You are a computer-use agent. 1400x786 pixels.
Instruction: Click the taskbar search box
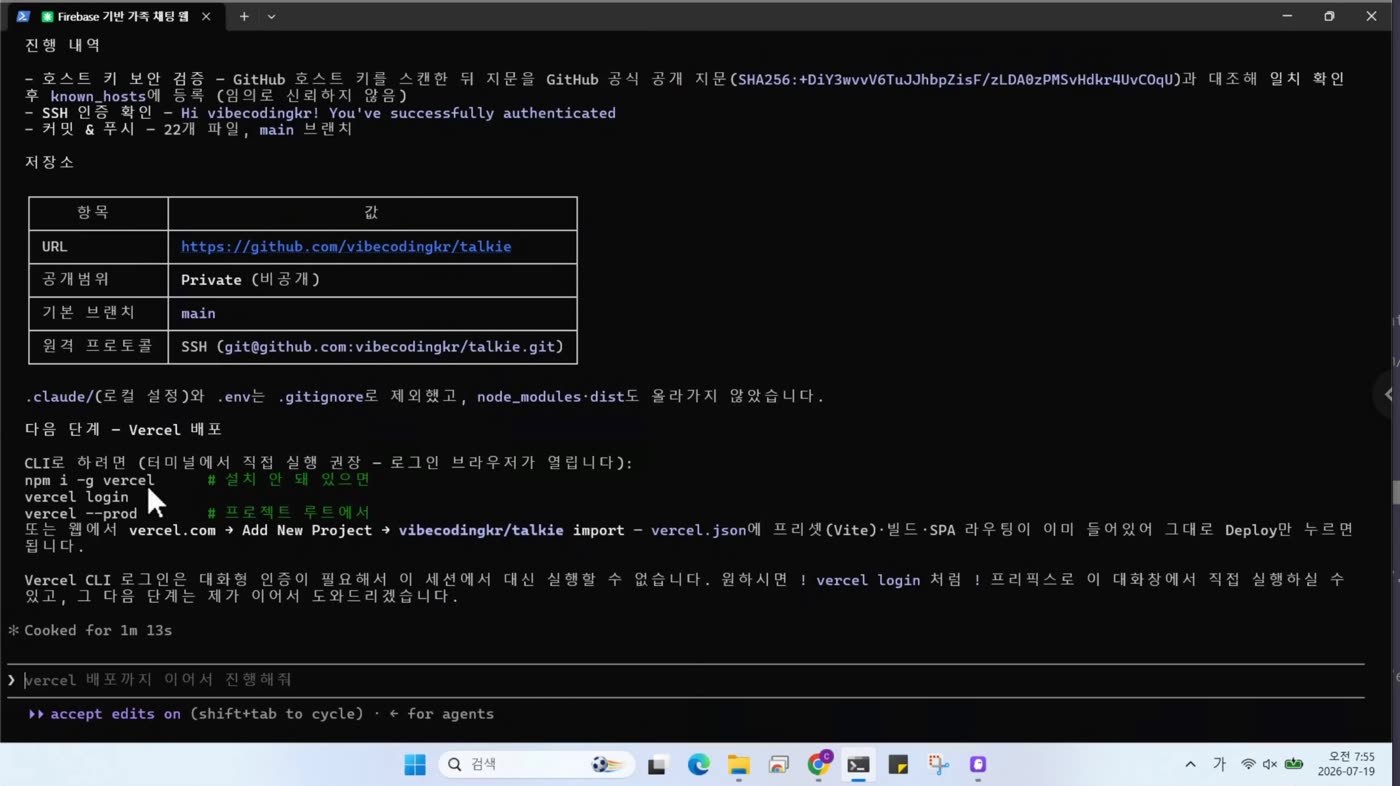coord(538,765)
